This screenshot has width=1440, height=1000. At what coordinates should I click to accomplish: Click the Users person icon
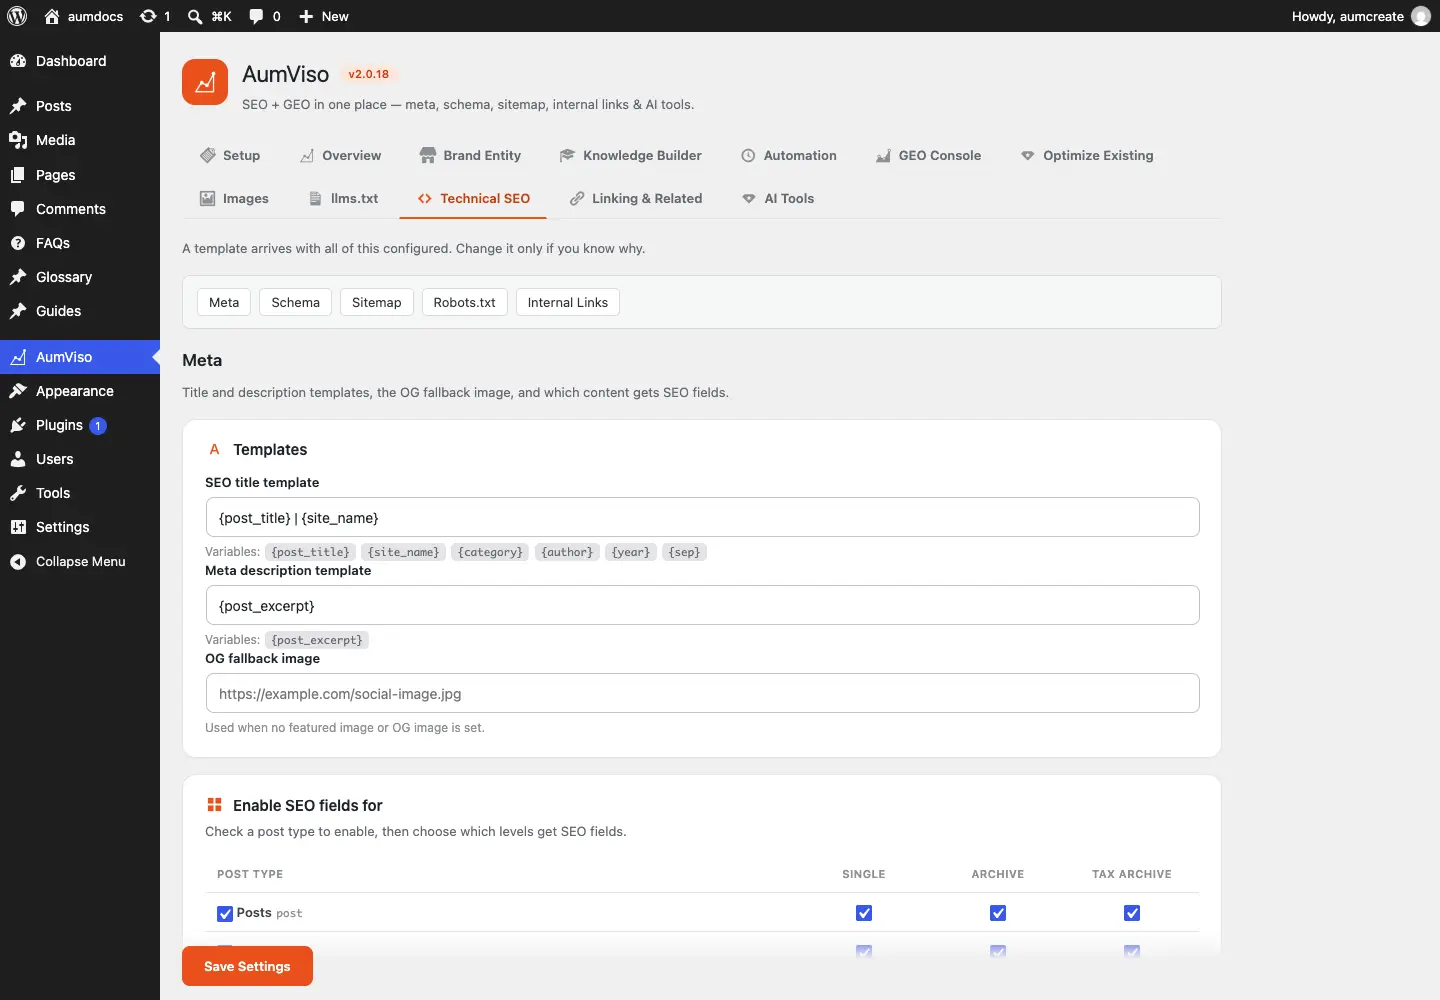(x=18, y=459)
